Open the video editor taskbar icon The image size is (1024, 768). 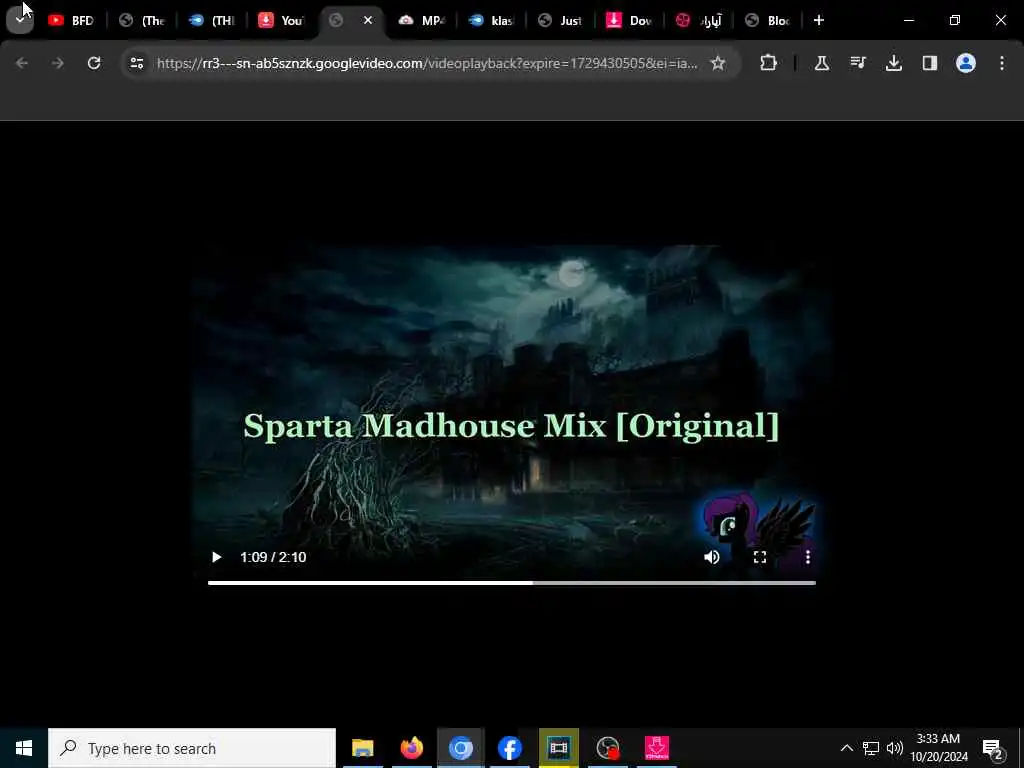pyautogui.click(x=558, y=748)
